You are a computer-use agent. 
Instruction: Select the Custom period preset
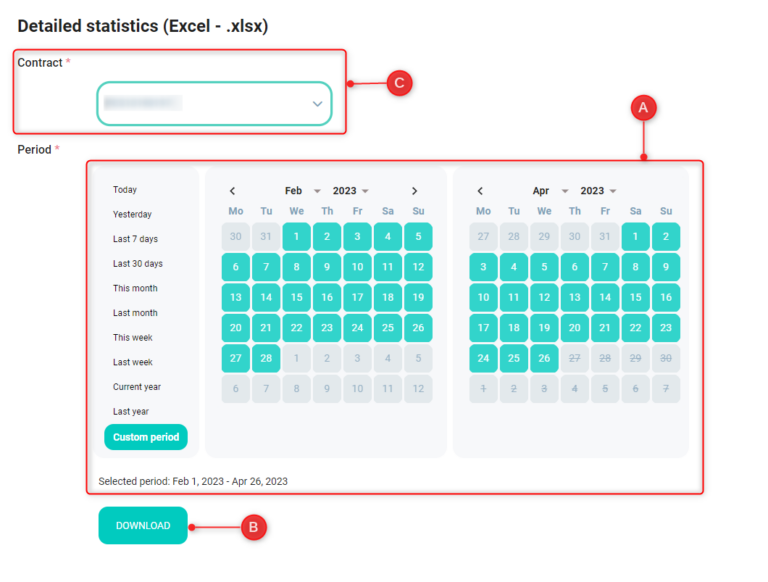(146, 437)
